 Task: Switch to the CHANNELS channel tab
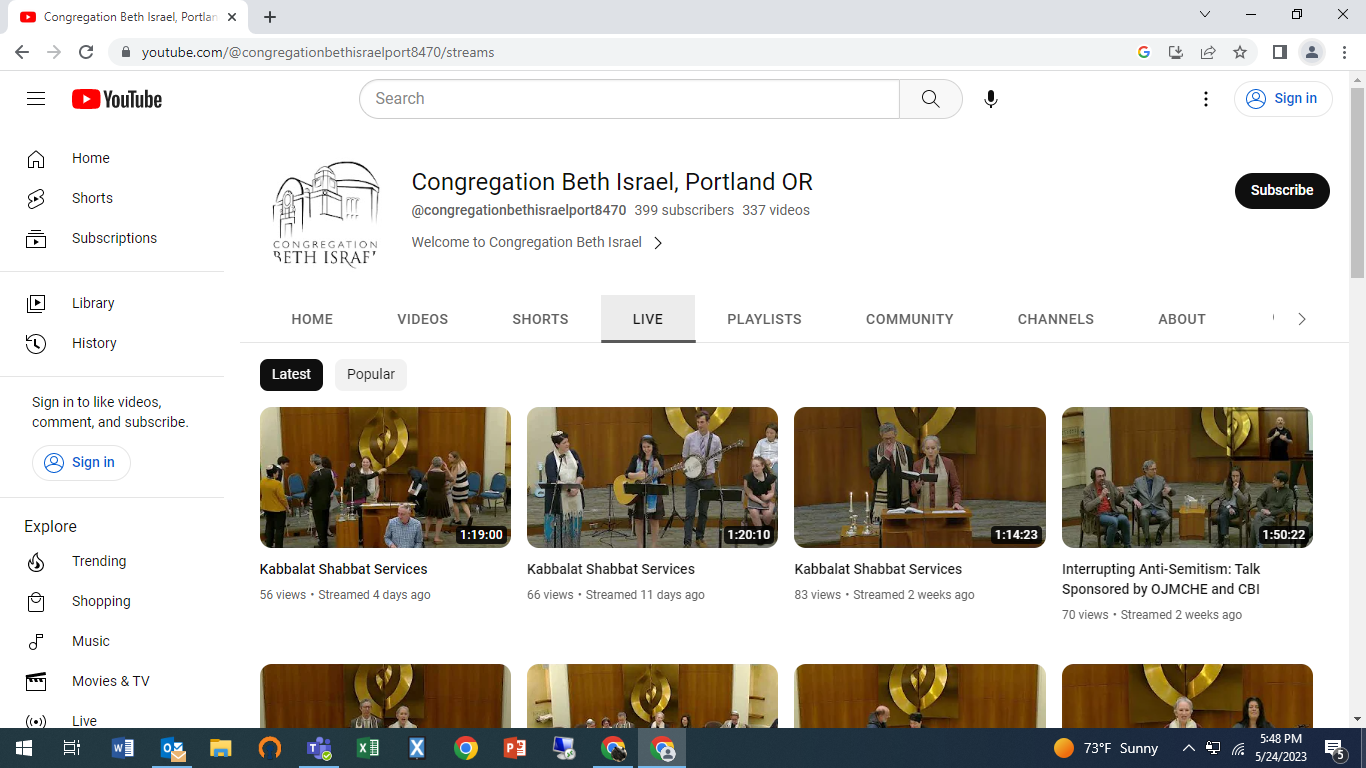click(x=1056, y=319)
